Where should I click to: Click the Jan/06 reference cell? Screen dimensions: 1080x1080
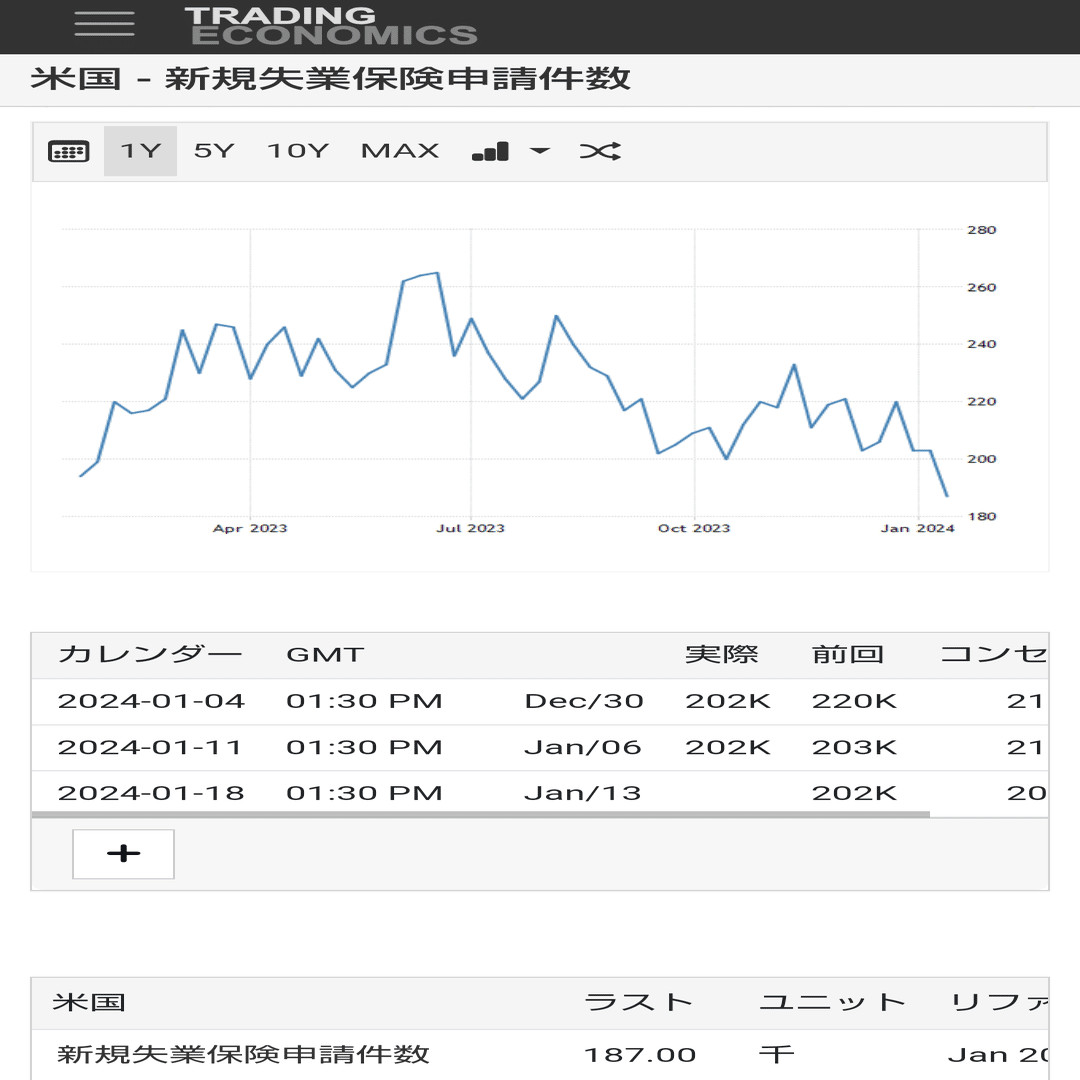coord(583,747)
